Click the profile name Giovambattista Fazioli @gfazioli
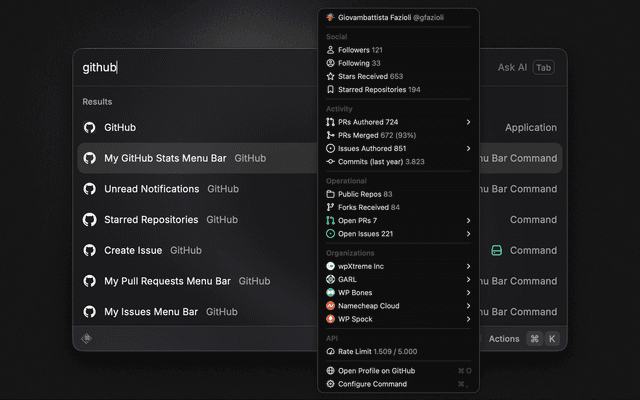The height and width of the screenshot is (400, 640). pyautogui.click(x=391, y=18)
